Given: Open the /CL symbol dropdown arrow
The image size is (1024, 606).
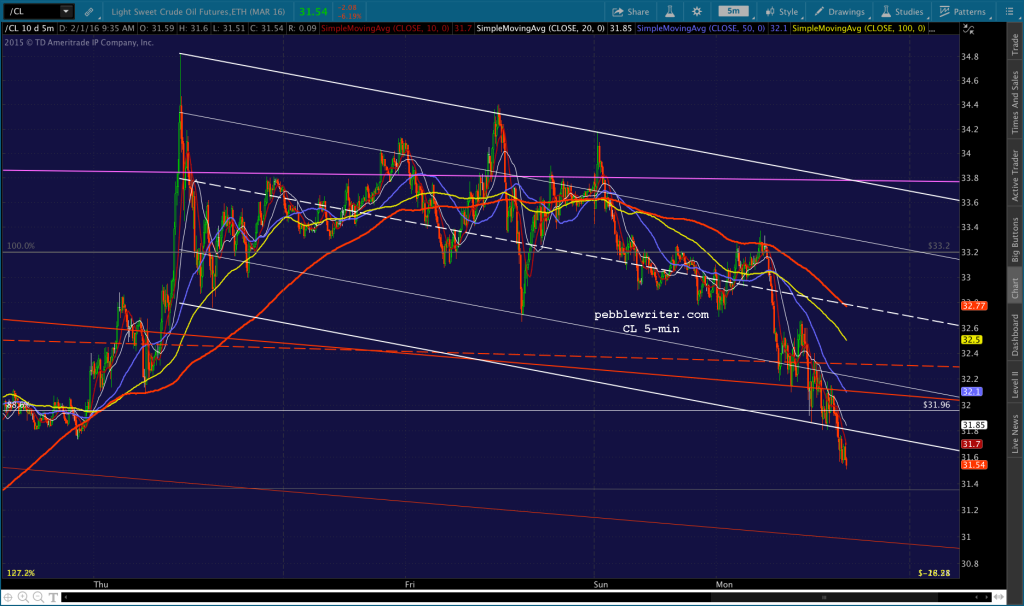Looking at the screenshot, I should (x=66, y=11).
